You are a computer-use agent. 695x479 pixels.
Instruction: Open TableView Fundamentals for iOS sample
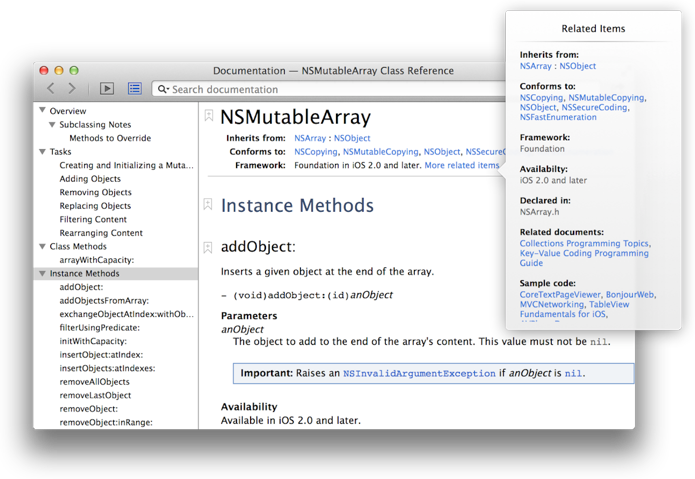[x=575, y=309]
